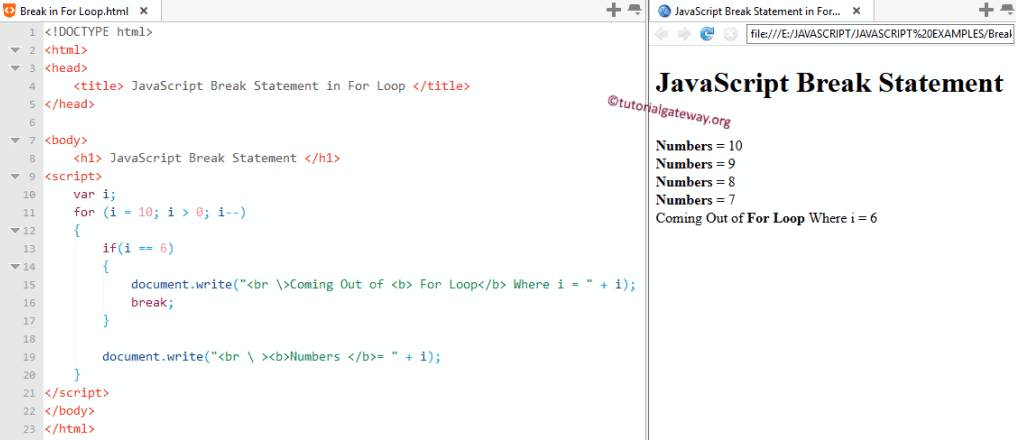Screen dimensions: 1016x440
Task: Click the "Numbers = 10" output line
Action: (x=699, y=145)
